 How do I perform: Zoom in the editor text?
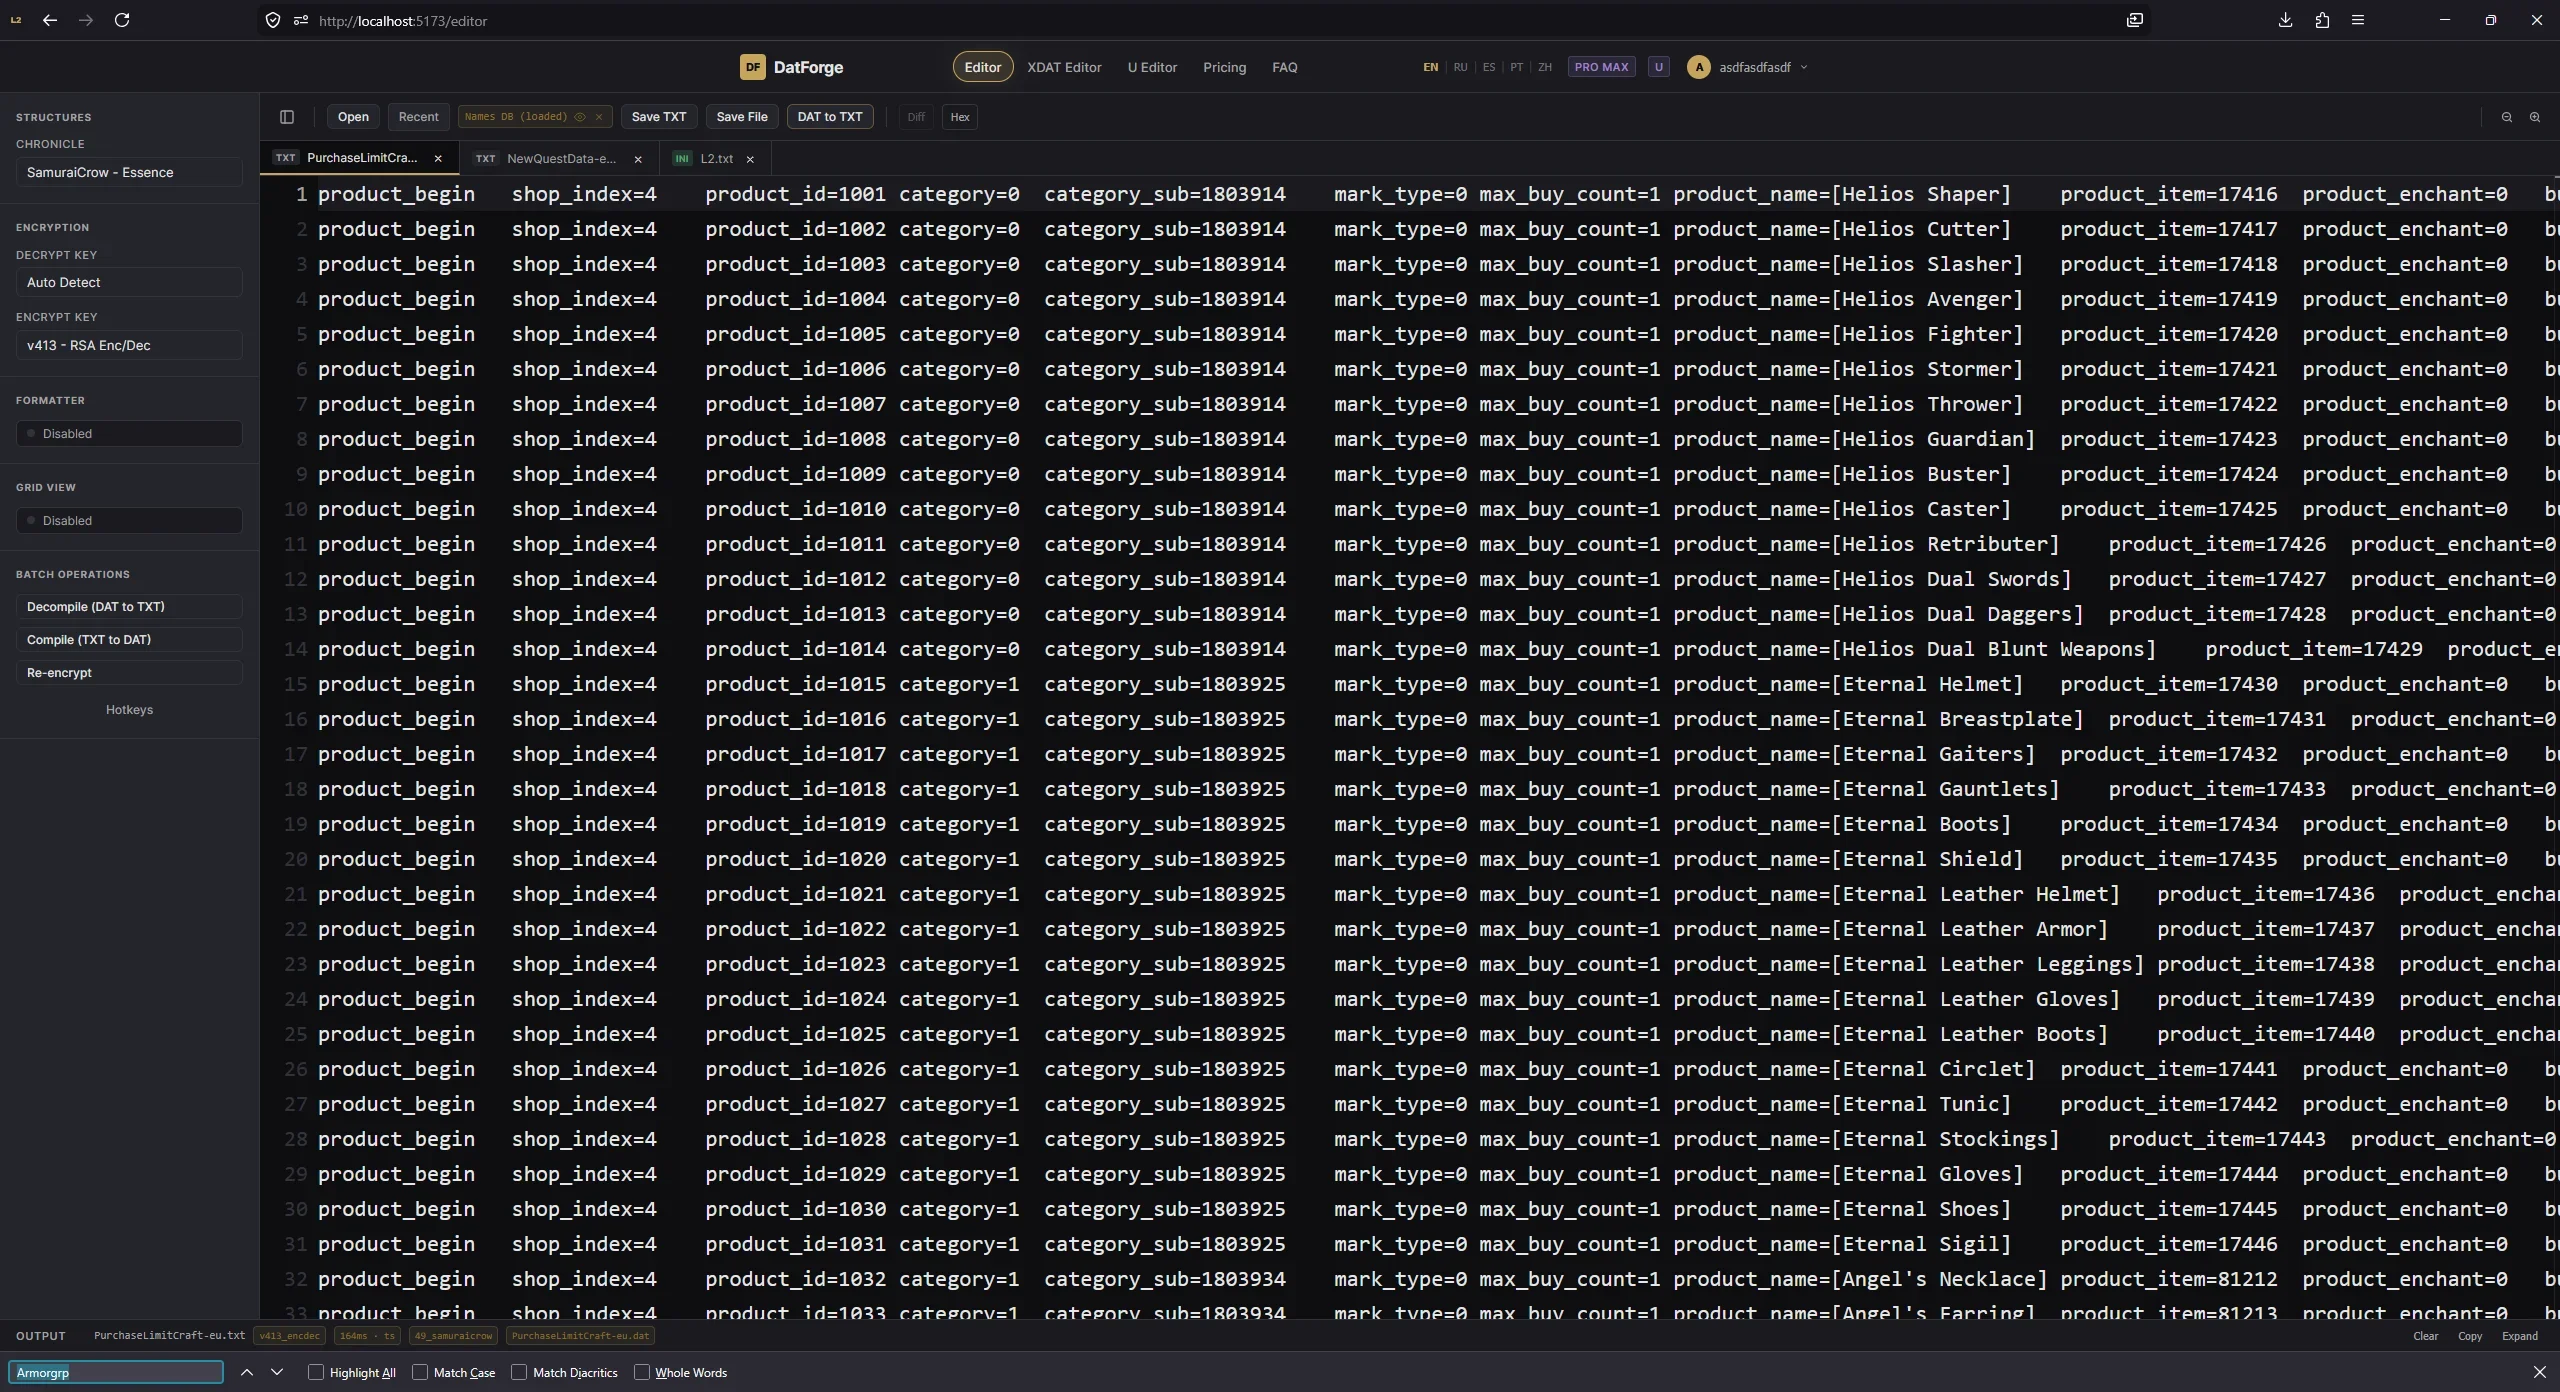coord(2535,117)
